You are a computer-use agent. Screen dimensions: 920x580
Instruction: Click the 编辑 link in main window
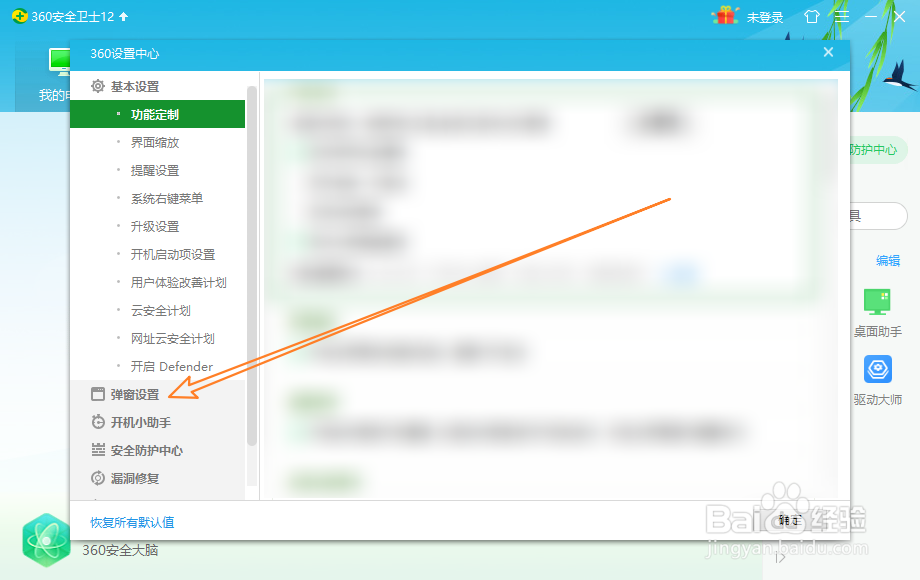pos(888,260)
